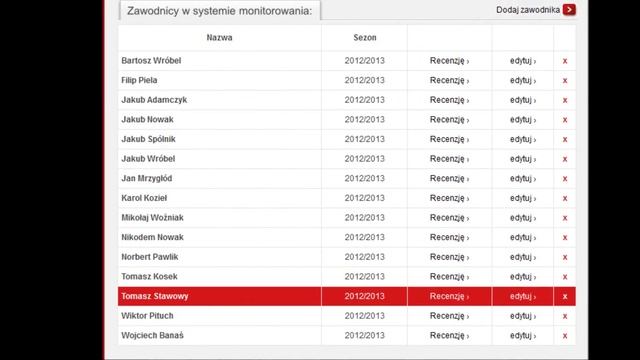Edit Jakub Wróbel via edytuj
Screen dimensions: 640x360
coord(523,159)
